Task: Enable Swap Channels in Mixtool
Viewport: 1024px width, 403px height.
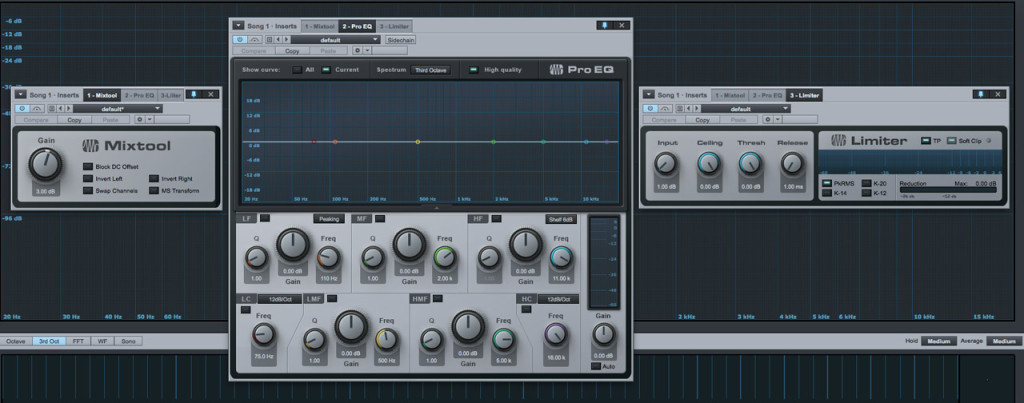Action: click(x=88, y=191)
